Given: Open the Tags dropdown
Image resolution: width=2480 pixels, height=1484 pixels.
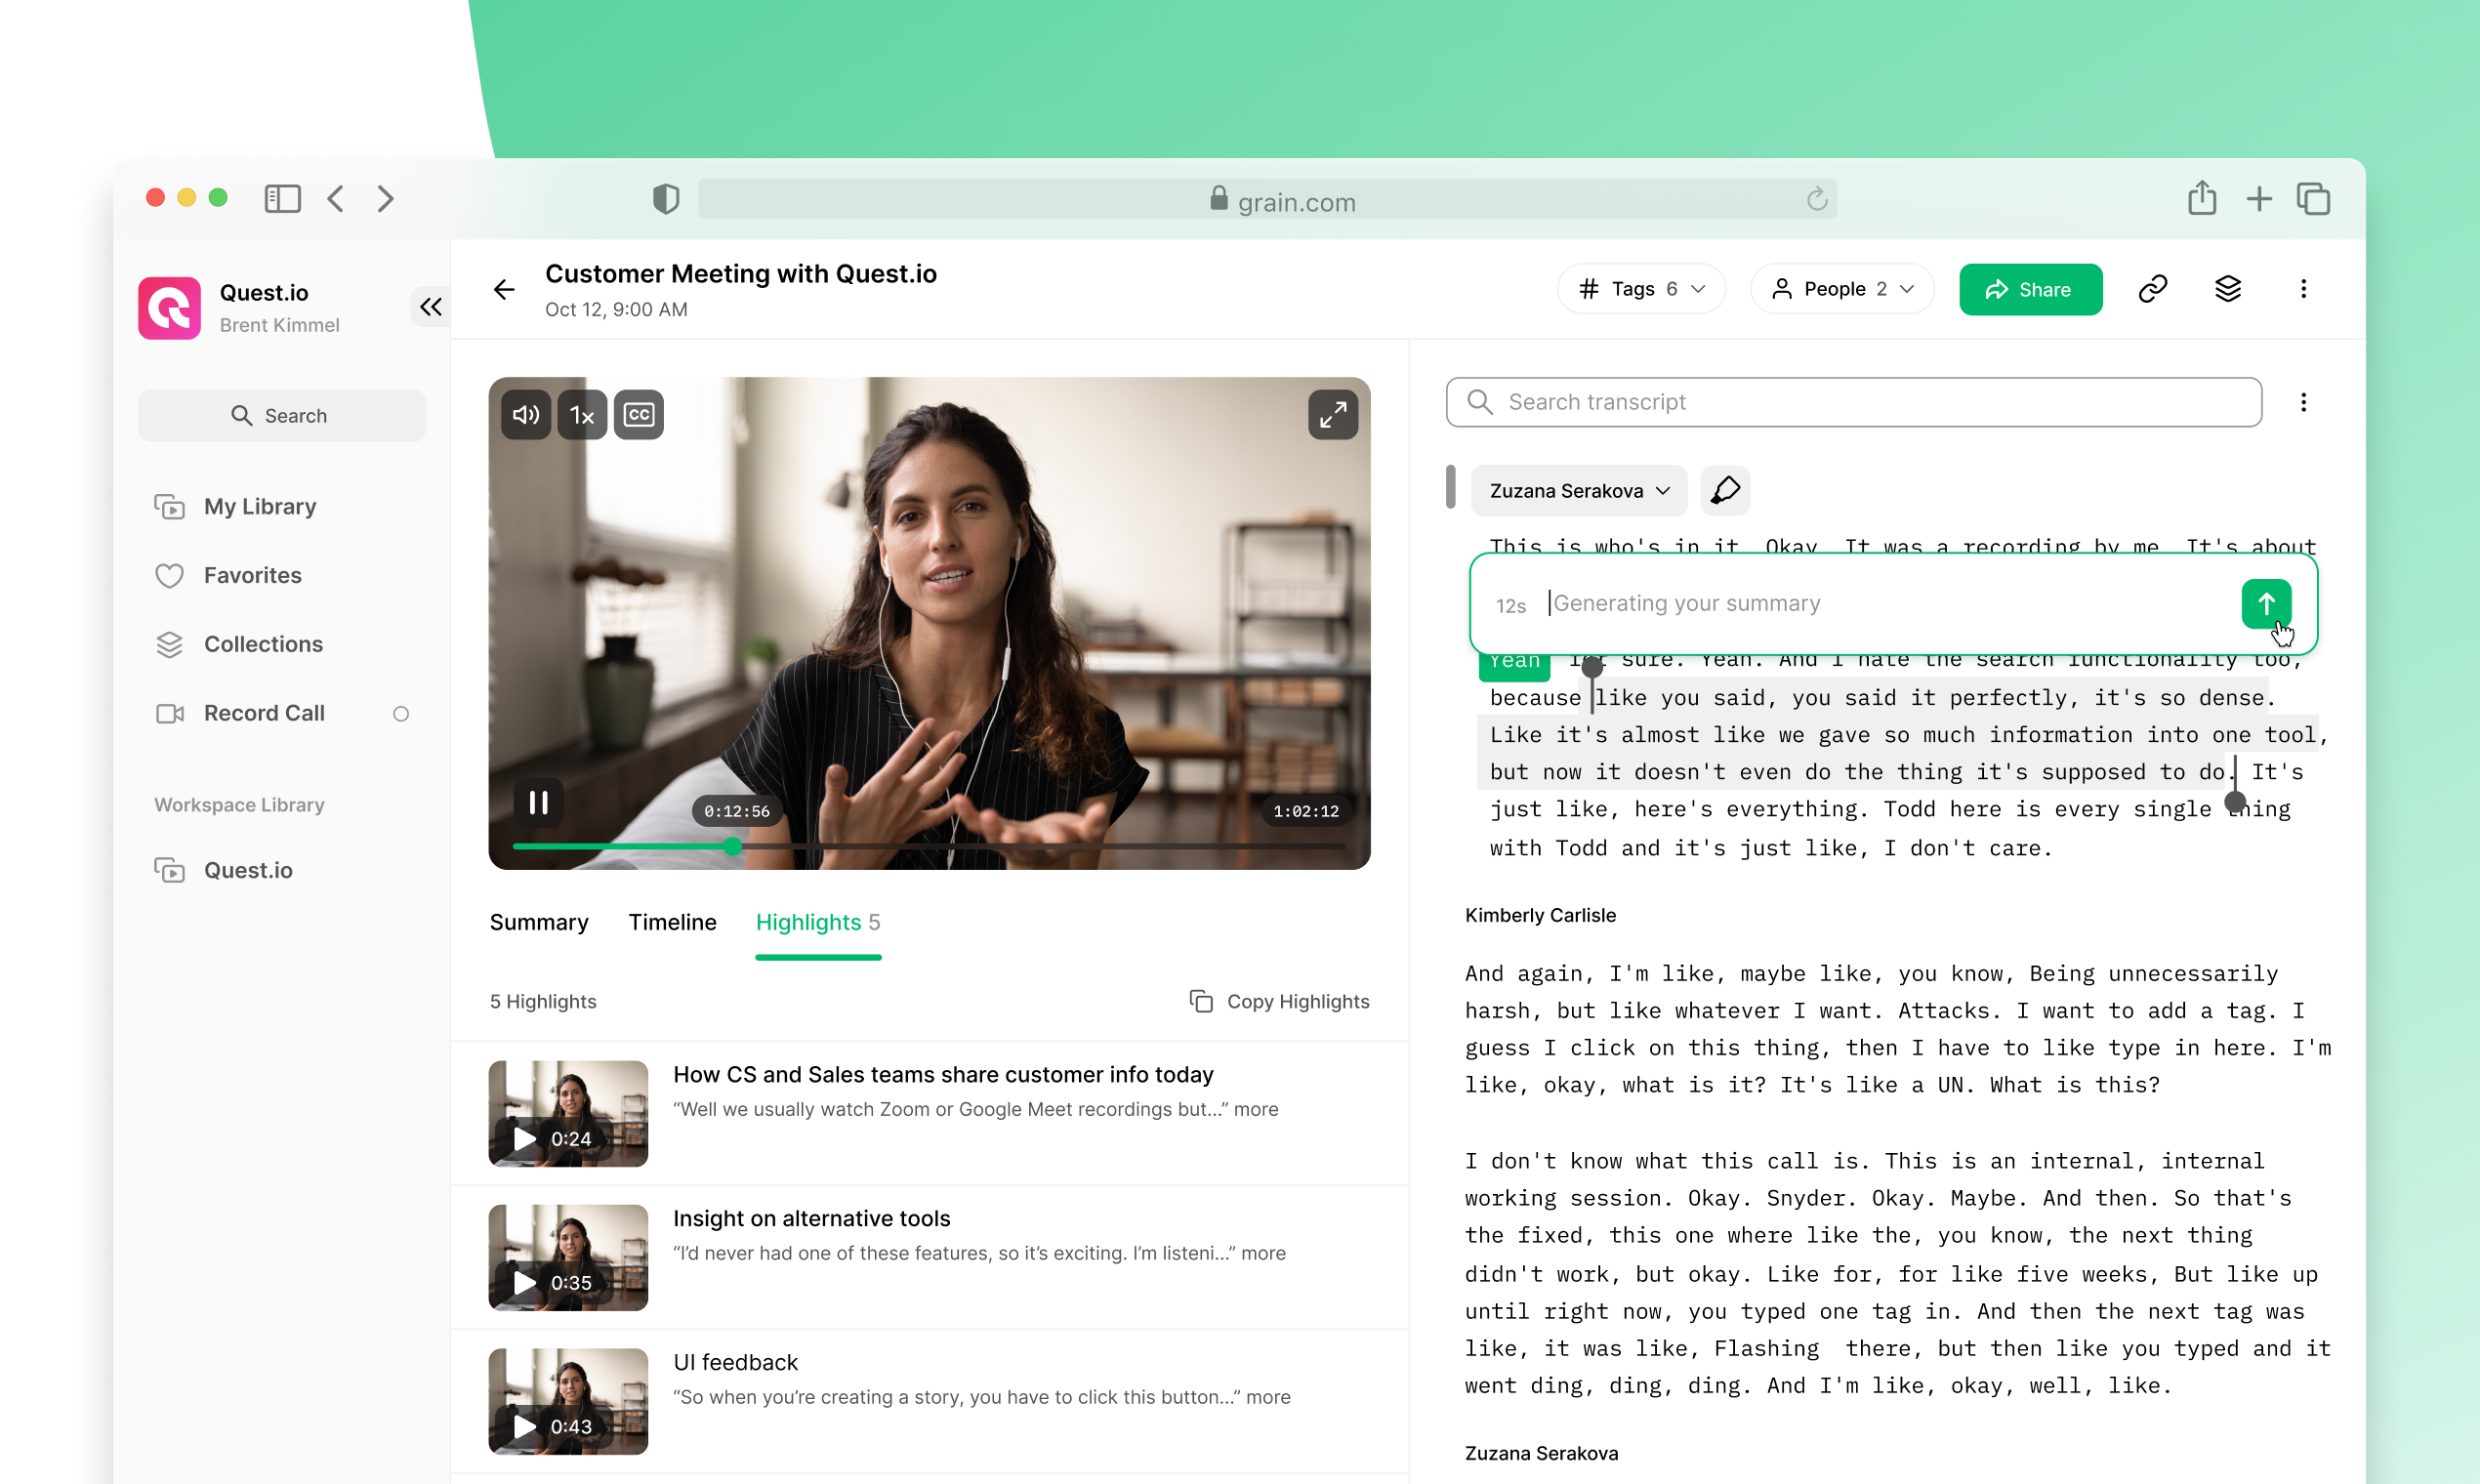Looking at the screenshot, I should click(x=1642, y=289).
